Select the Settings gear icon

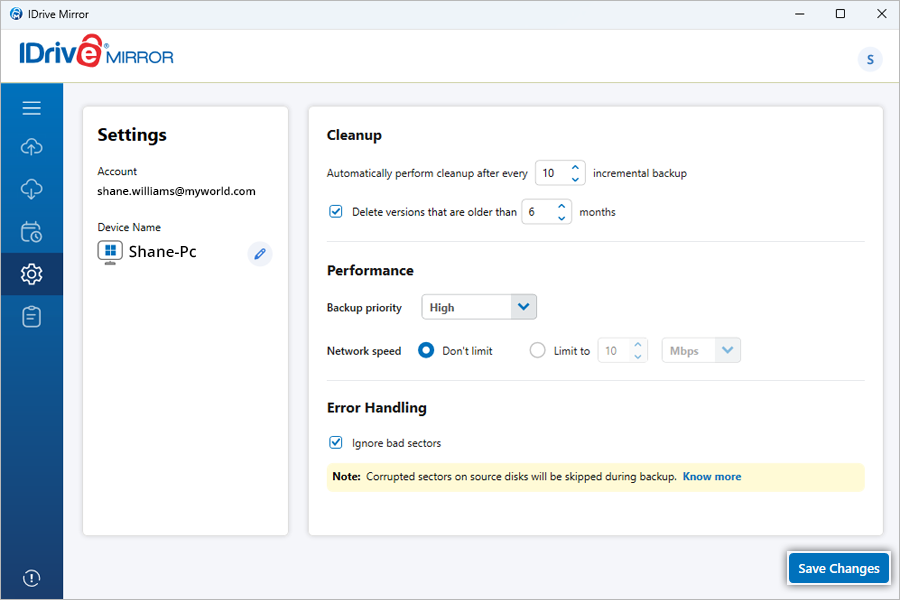[31, 274]
